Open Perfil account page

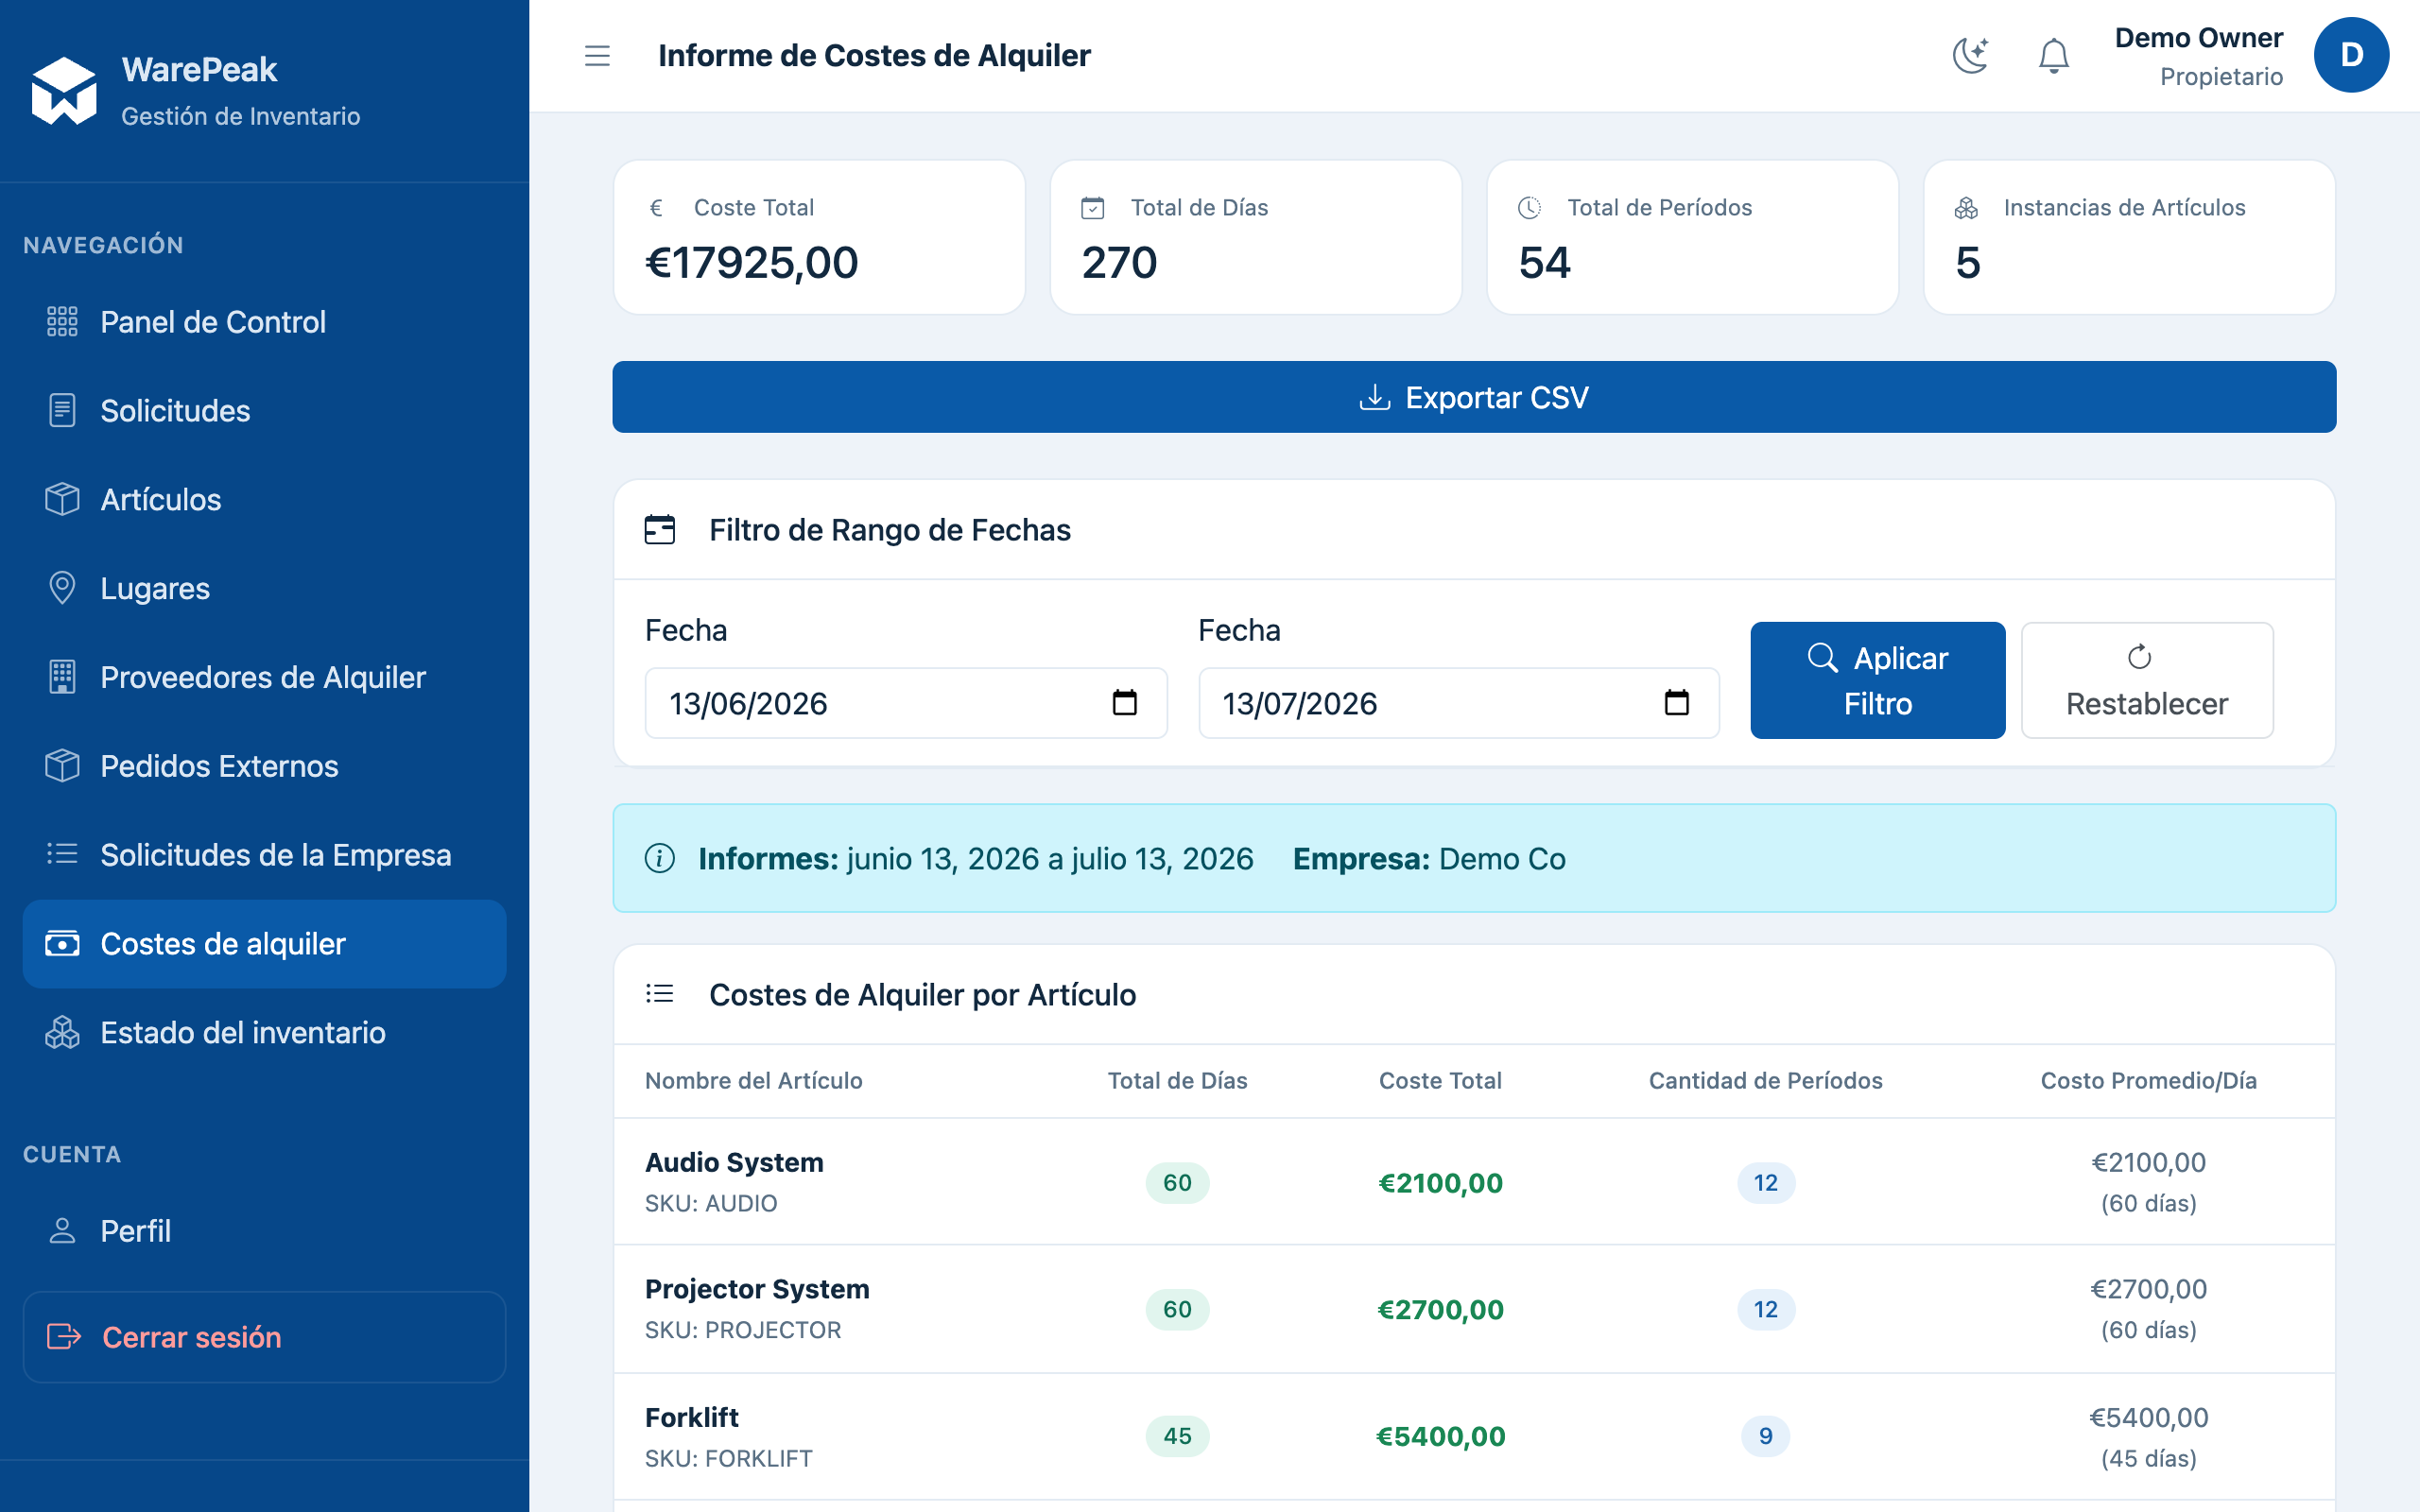[x=264, y=1231]
